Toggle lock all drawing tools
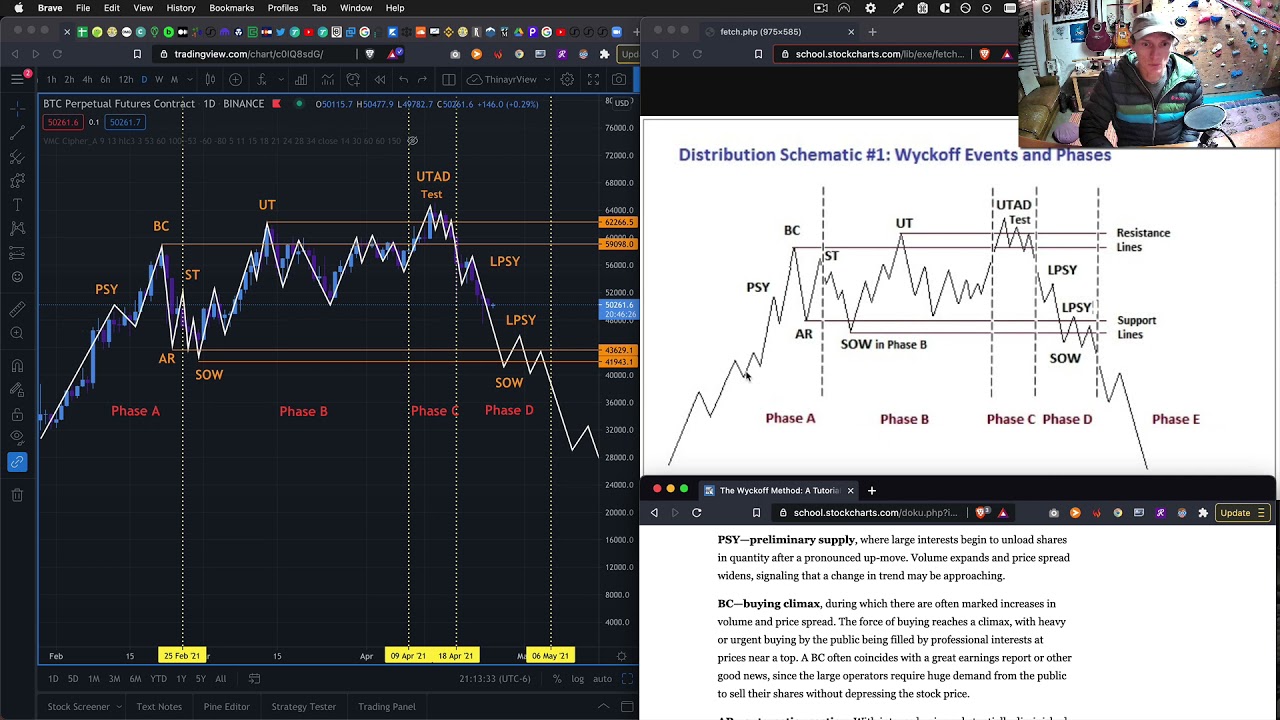Image resolution: width=1280 pixels, height=720 pixels. point(17,414)
